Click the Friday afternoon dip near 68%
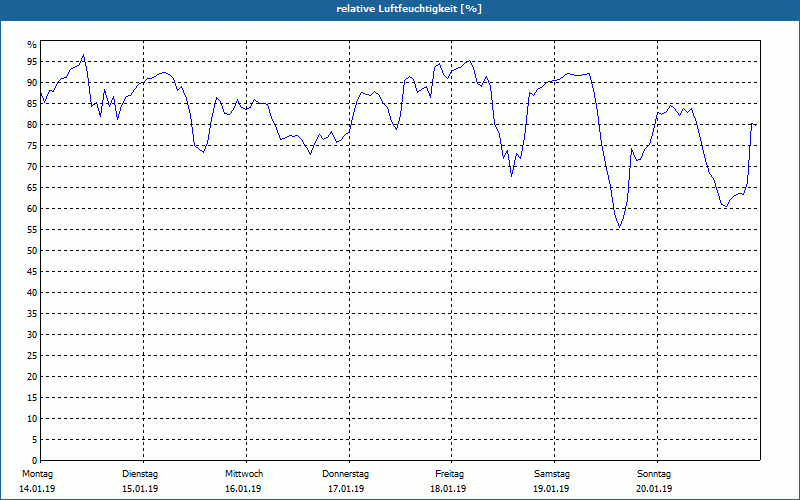The image size is (800, 500). tap(511, 176)
